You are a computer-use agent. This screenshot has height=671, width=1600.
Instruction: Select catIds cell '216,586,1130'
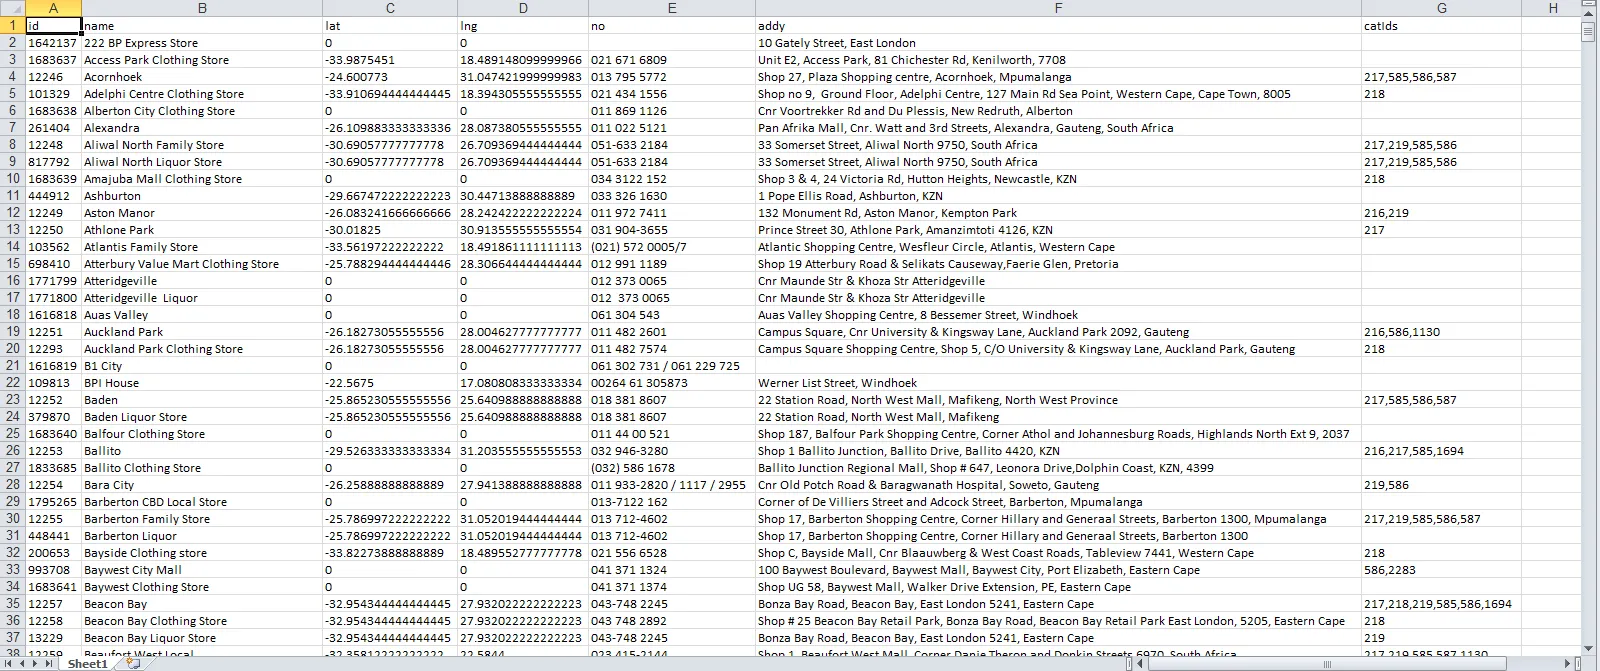1441,332
